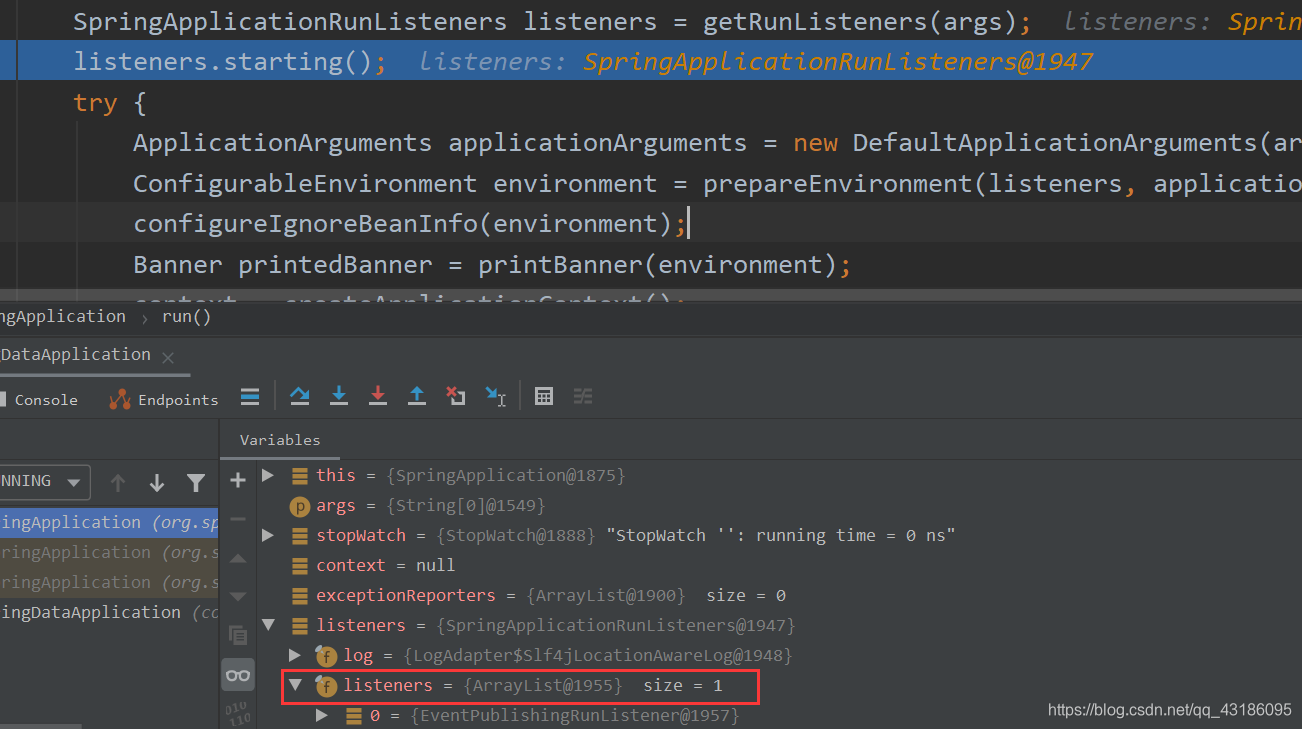The height and width of the screenshot is (729, 1302).
Task: Select the ingDataApplication stack frame
Action: 109,612
